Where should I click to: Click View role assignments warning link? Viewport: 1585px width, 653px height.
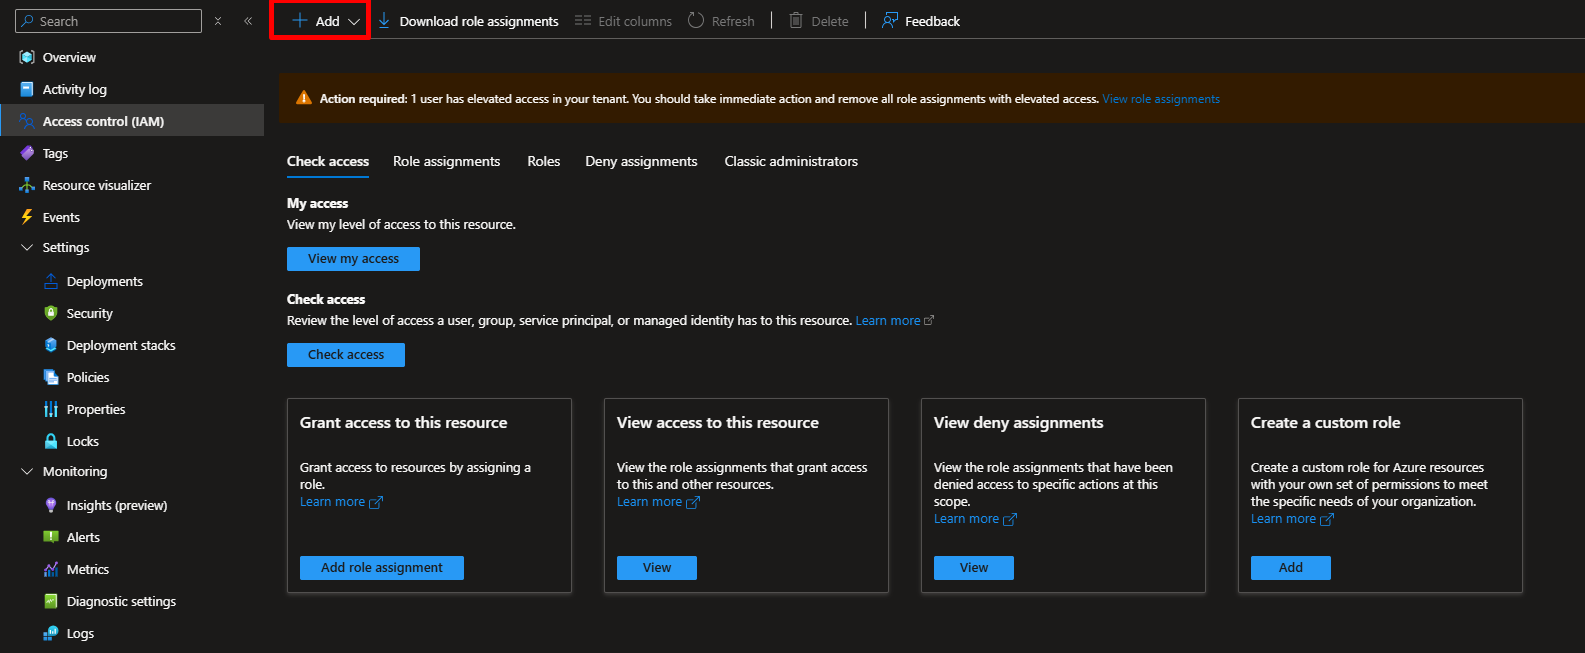[1160, 99]
